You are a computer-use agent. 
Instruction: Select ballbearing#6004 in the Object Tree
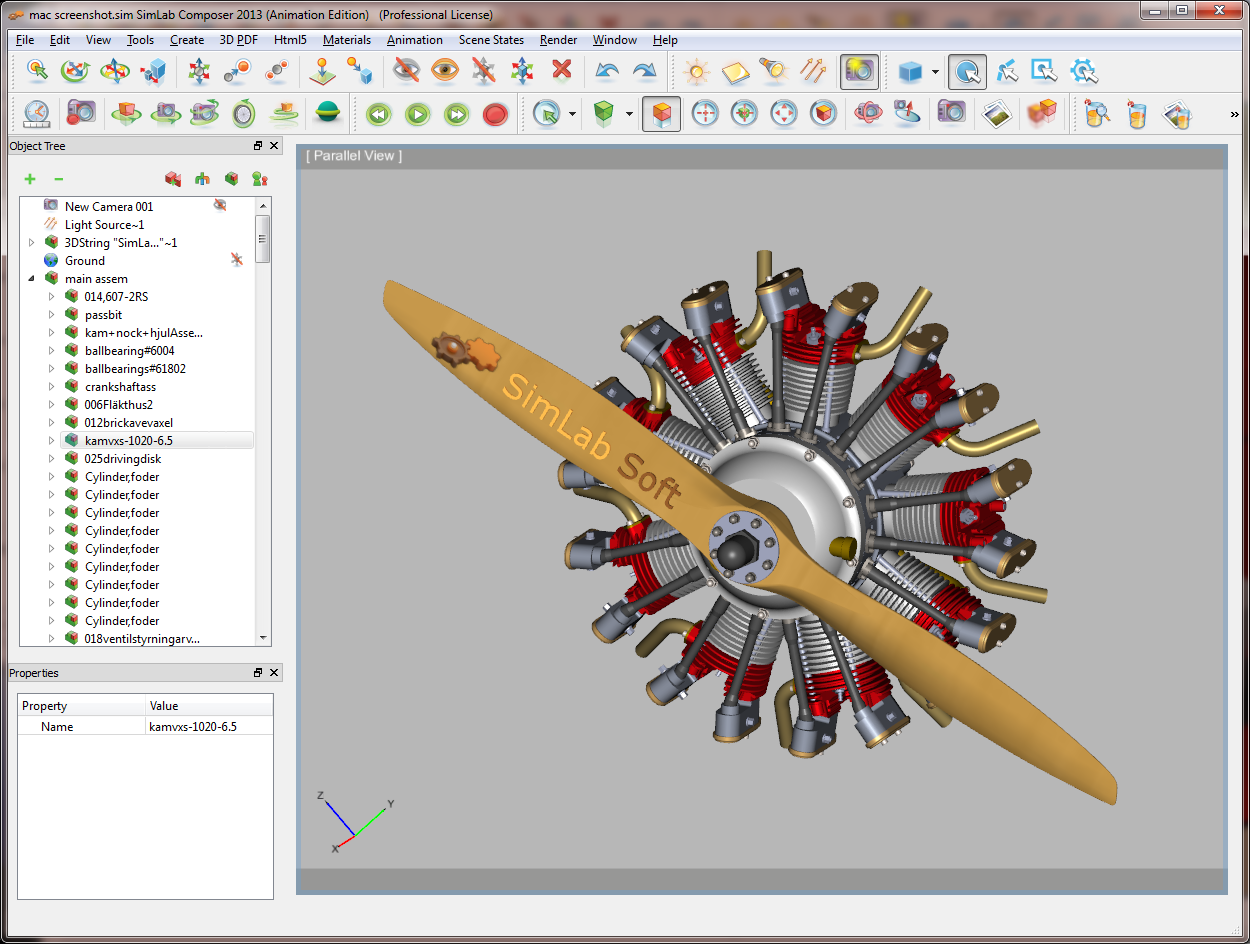(130, 350)
